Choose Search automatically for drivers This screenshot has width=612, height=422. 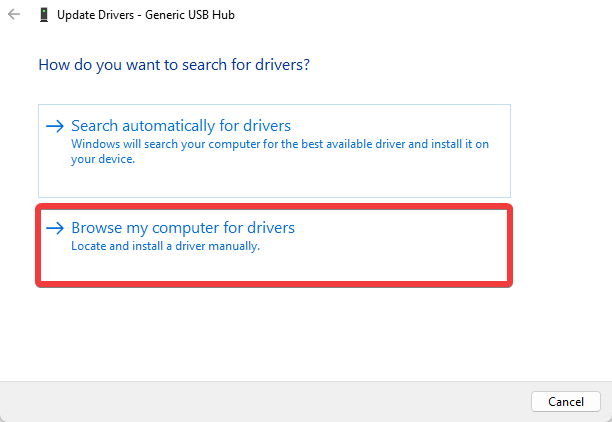181,126
